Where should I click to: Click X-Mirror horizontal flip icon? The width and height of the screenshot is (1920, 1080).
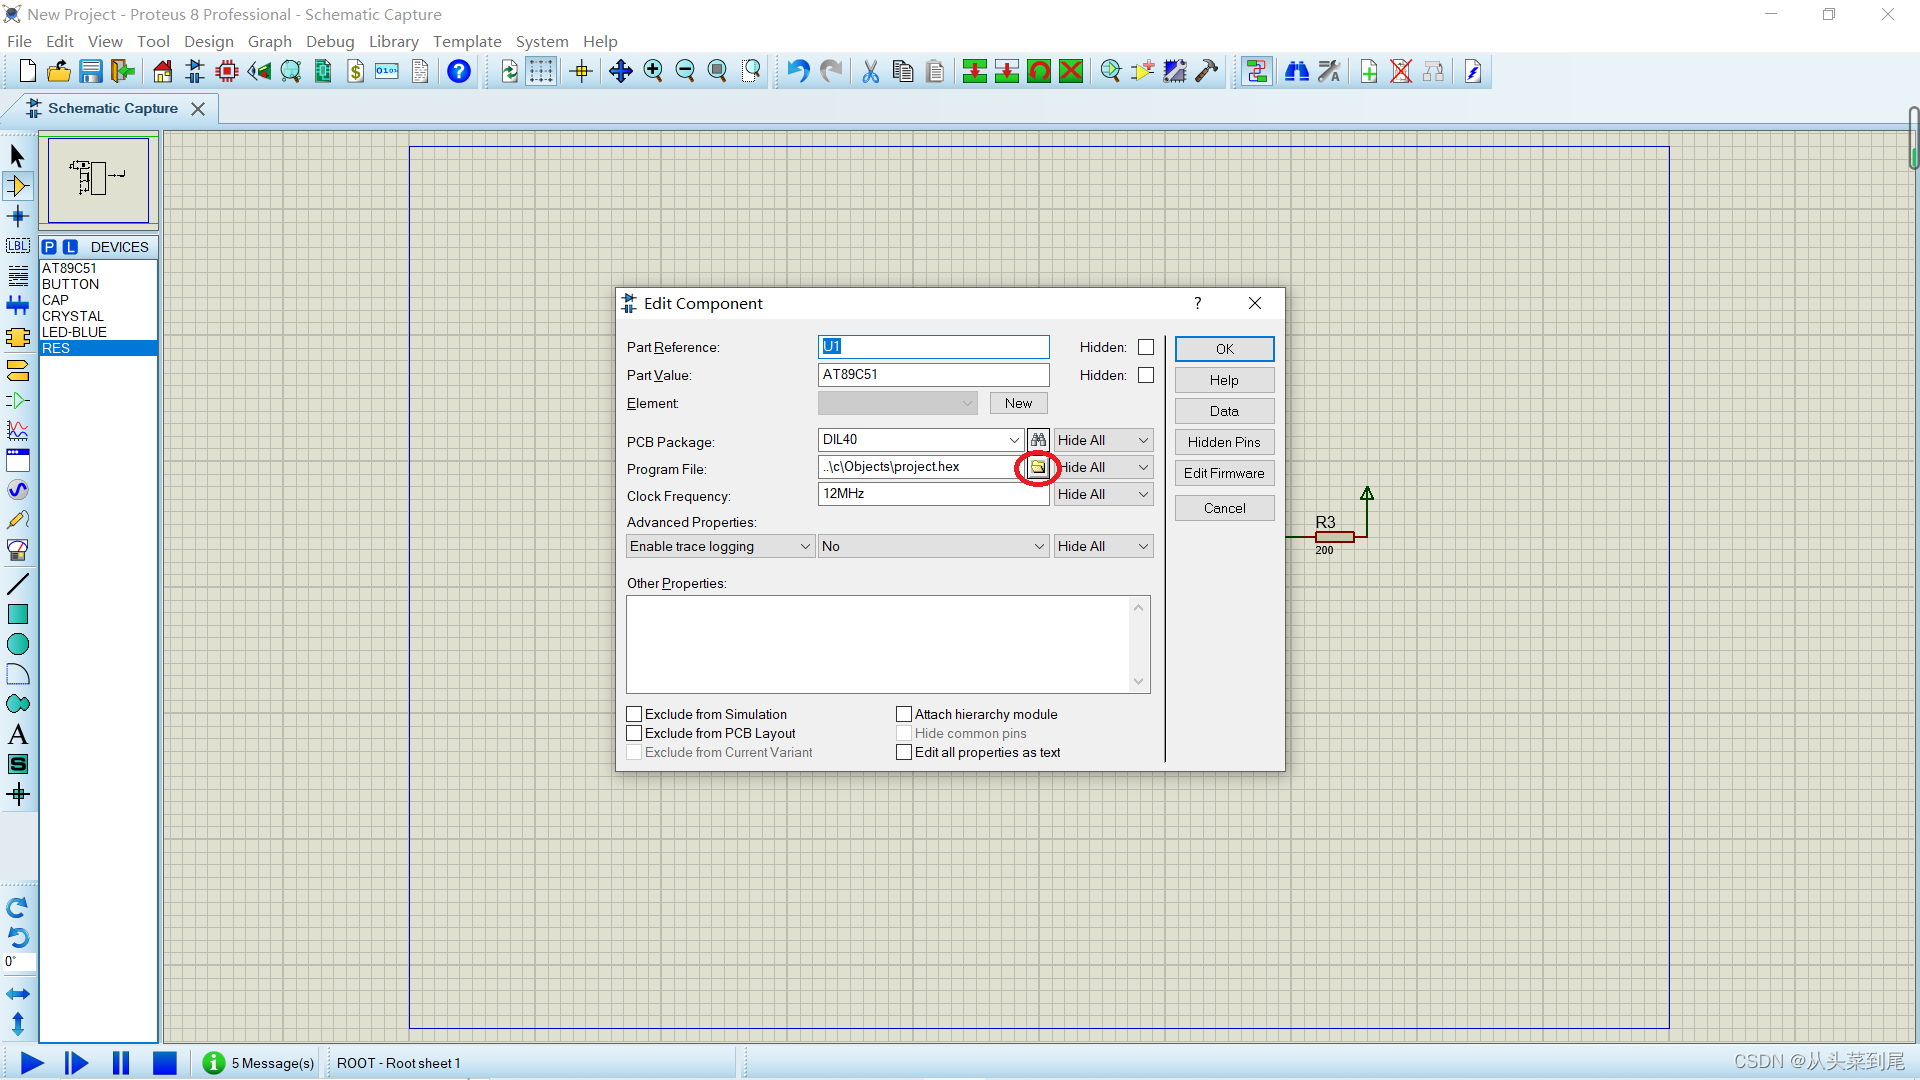[18, 994]
